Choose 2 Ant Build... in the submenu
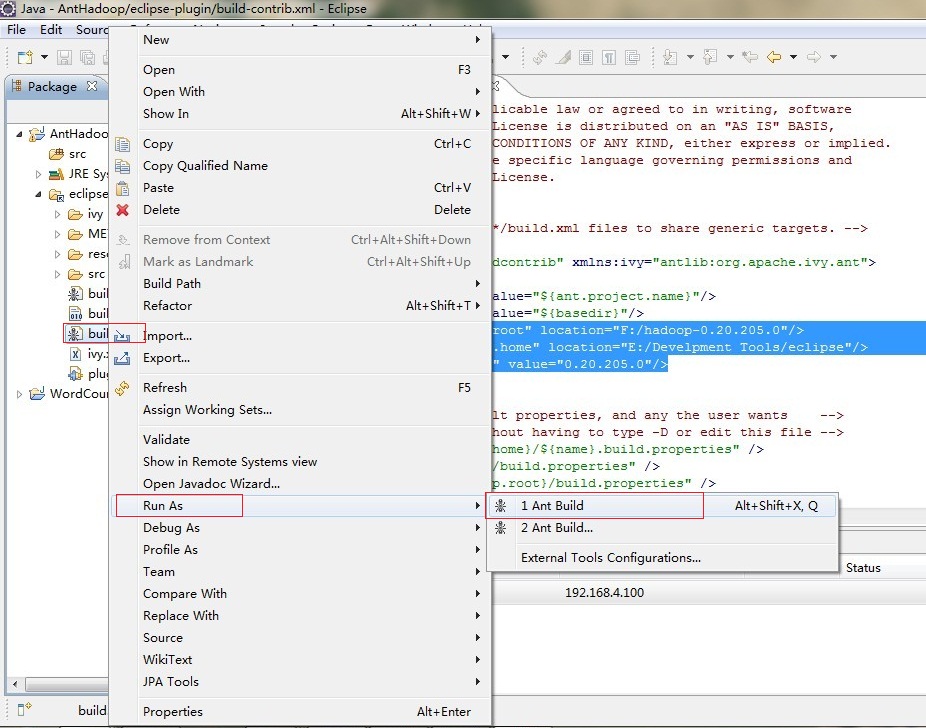This screenshot has width=926, height=728. tap(661, 528)
